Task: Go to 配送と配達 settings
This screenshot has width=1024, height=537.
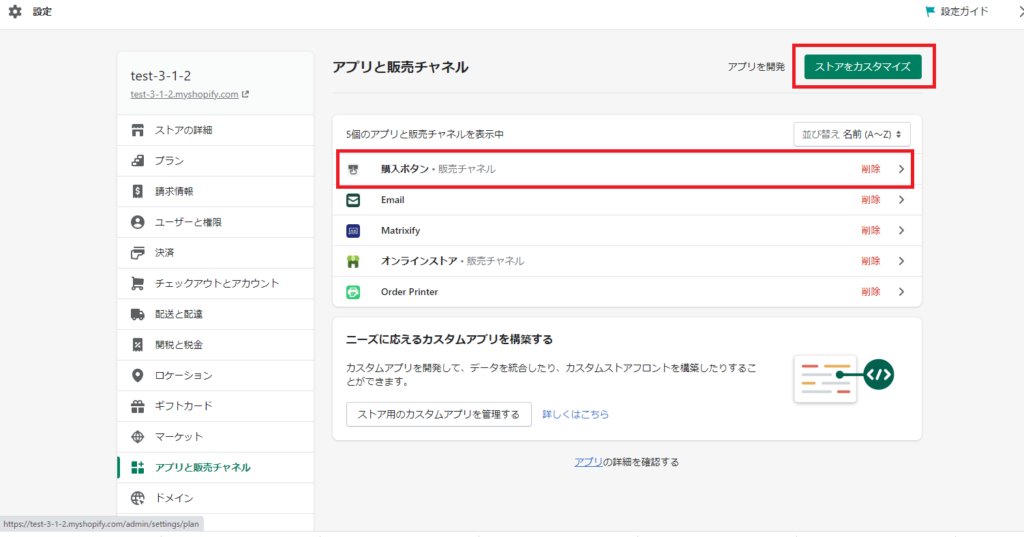Action: click(178, 314)
